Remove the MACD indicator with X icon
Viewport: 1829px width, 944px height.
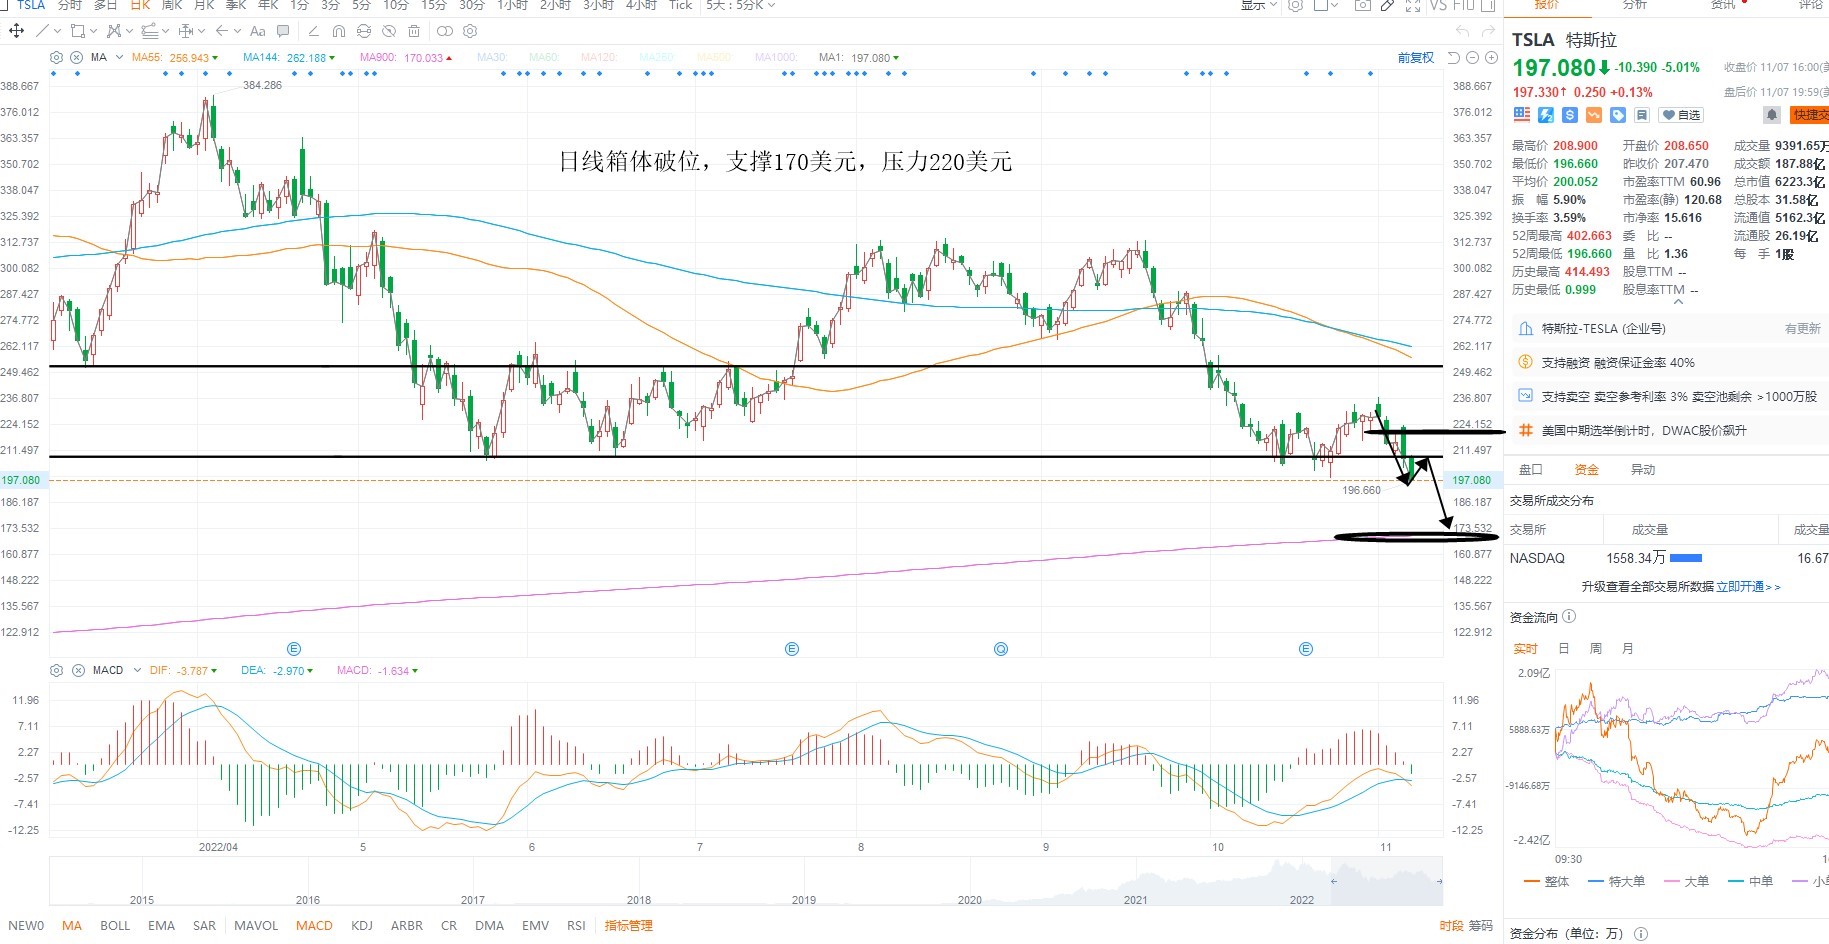coord(78,670)
